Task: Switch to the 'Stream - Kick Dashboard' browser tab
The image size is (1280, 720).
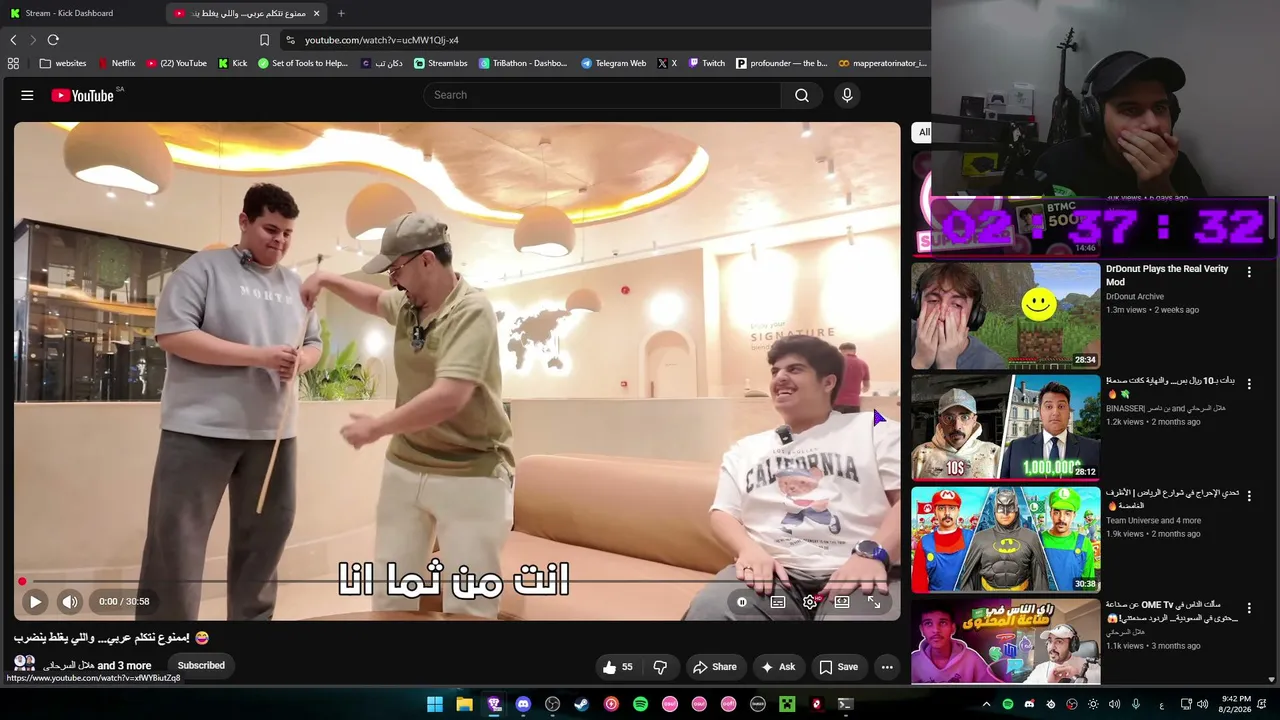Action: [80, 13]
